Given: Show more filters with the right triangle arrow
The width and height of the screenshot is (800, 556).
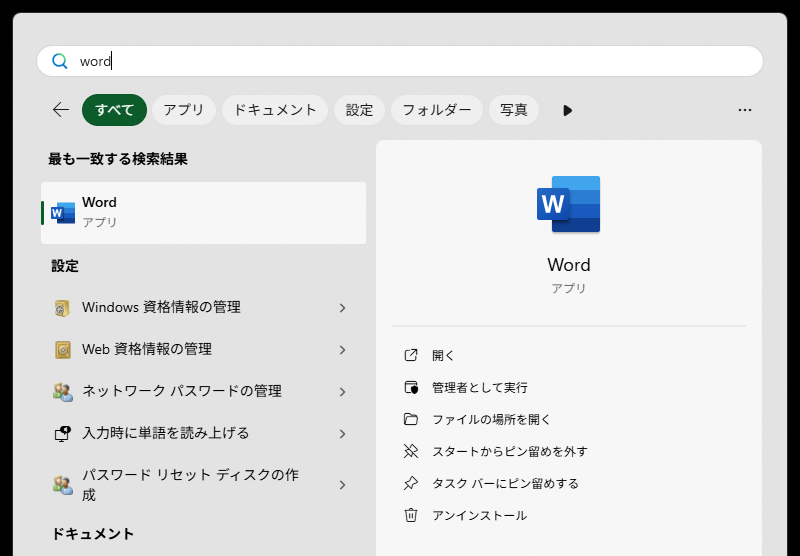Looking at the screenshot, I should pyautogui.click(x=567, y=110).
